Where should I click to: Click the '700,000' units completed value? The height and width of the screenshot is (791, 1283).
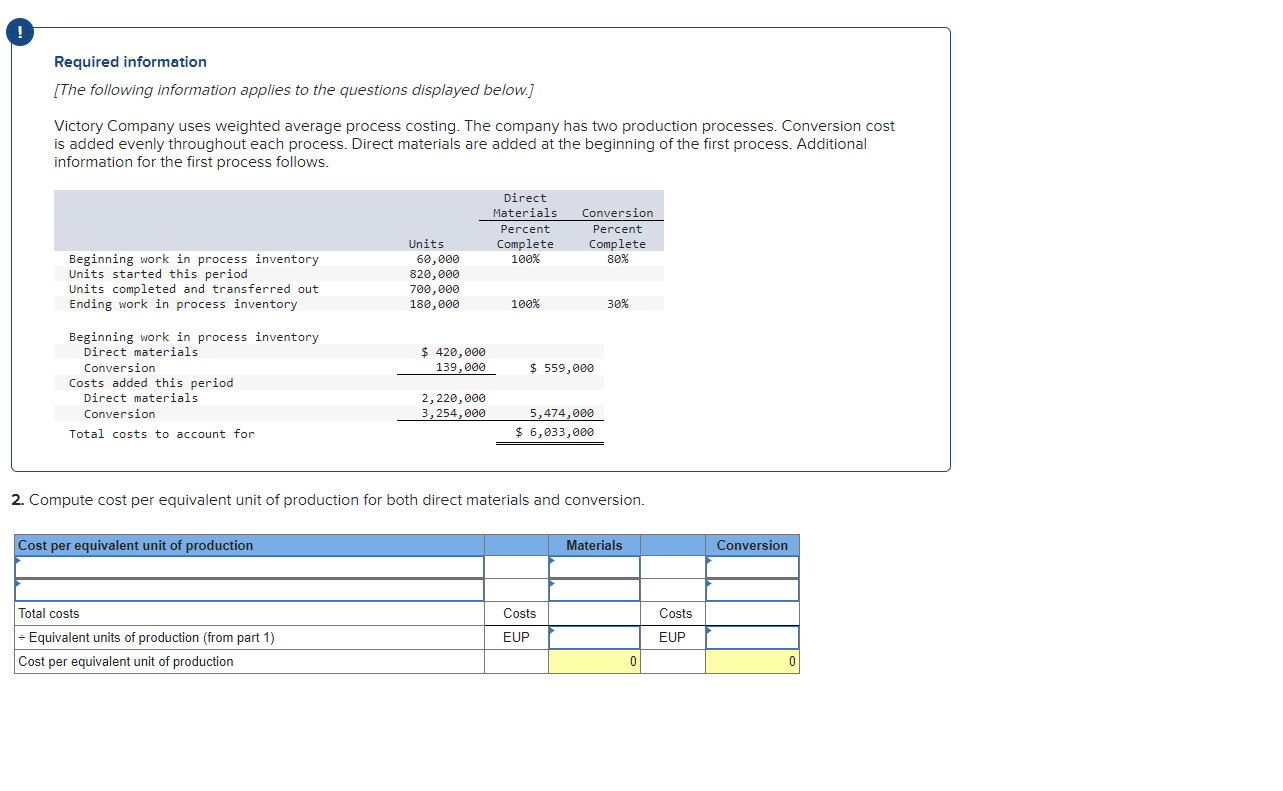pos(435,289)
